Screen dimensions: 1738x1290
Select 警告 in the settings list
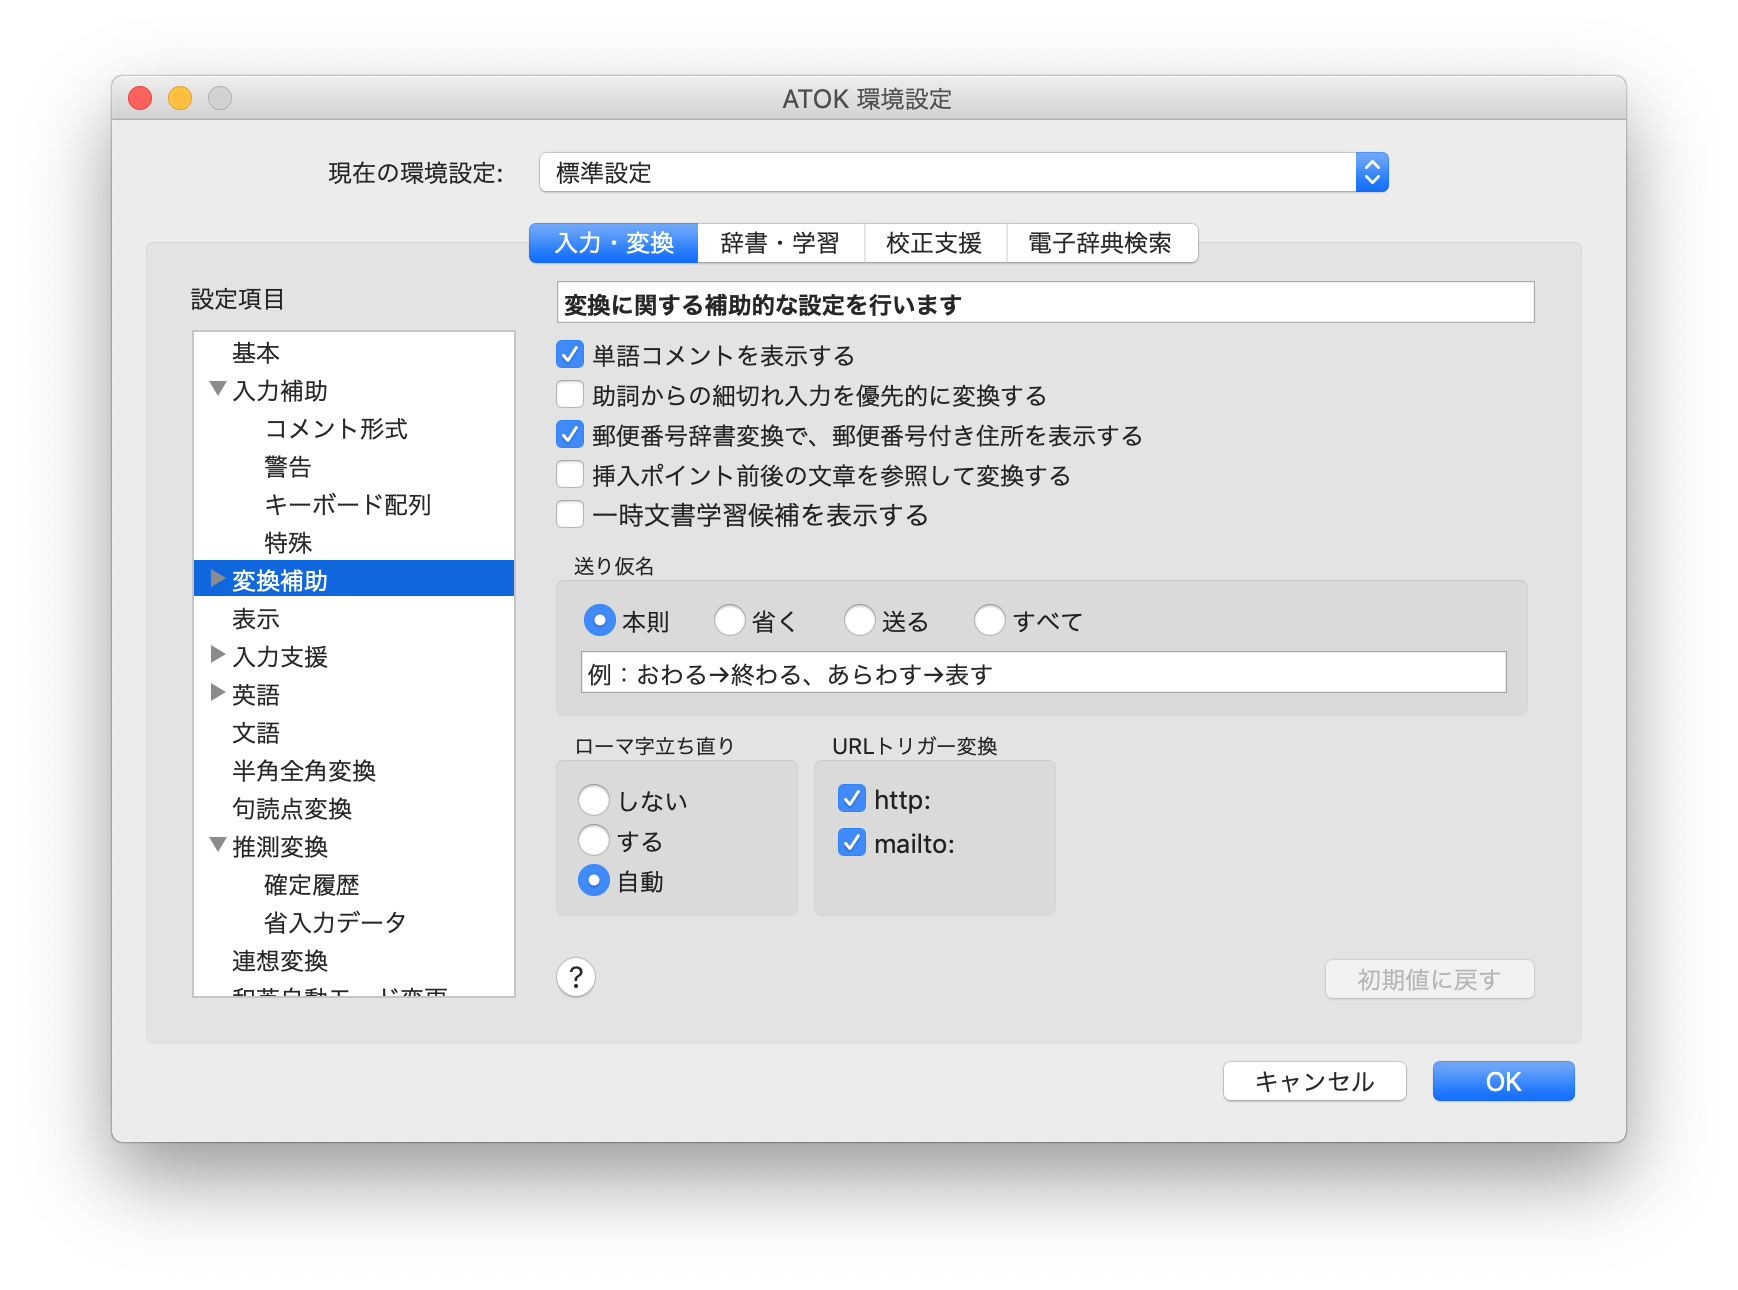[x=354, y=467]
